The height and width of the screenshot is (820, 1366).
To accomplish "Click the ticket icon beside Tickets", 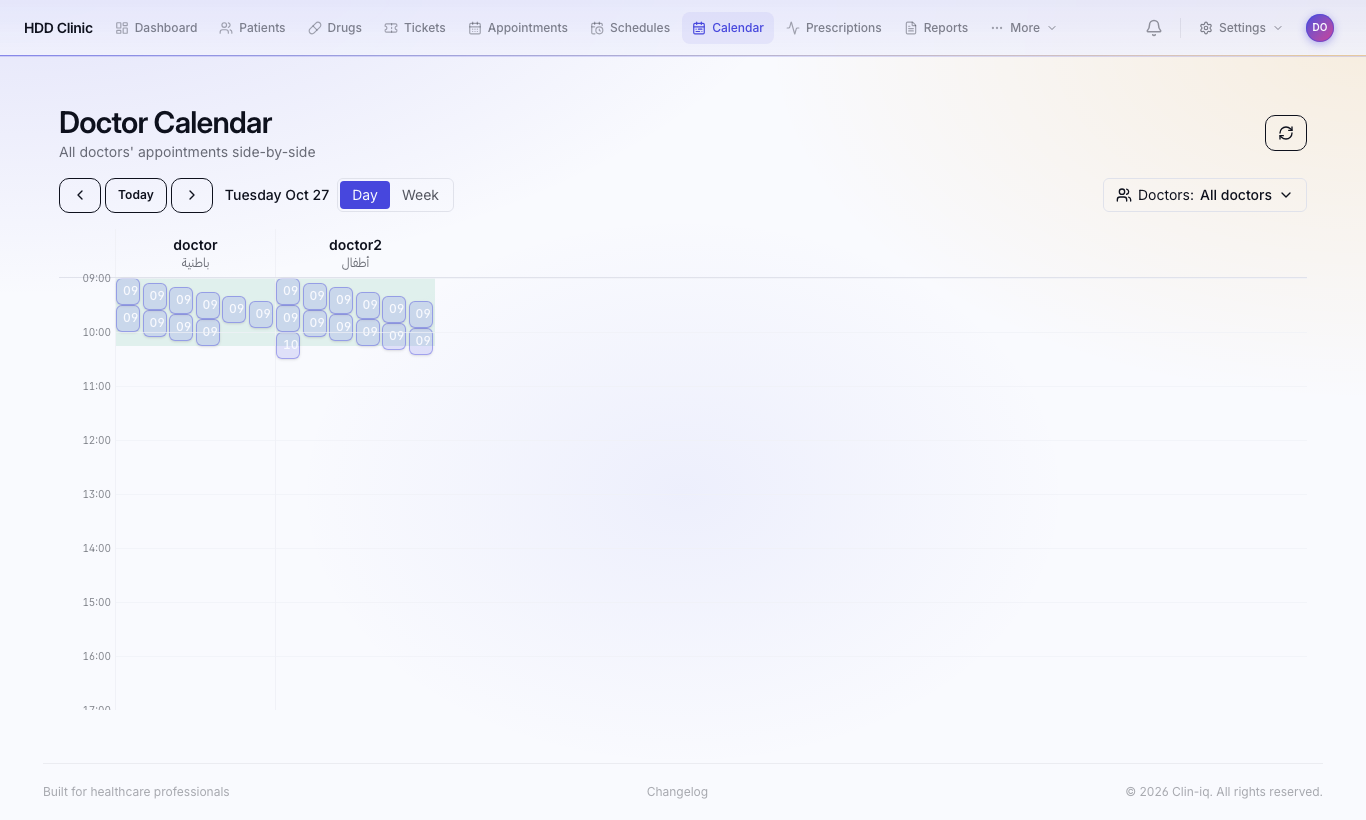I will click(x=391, y=28).
